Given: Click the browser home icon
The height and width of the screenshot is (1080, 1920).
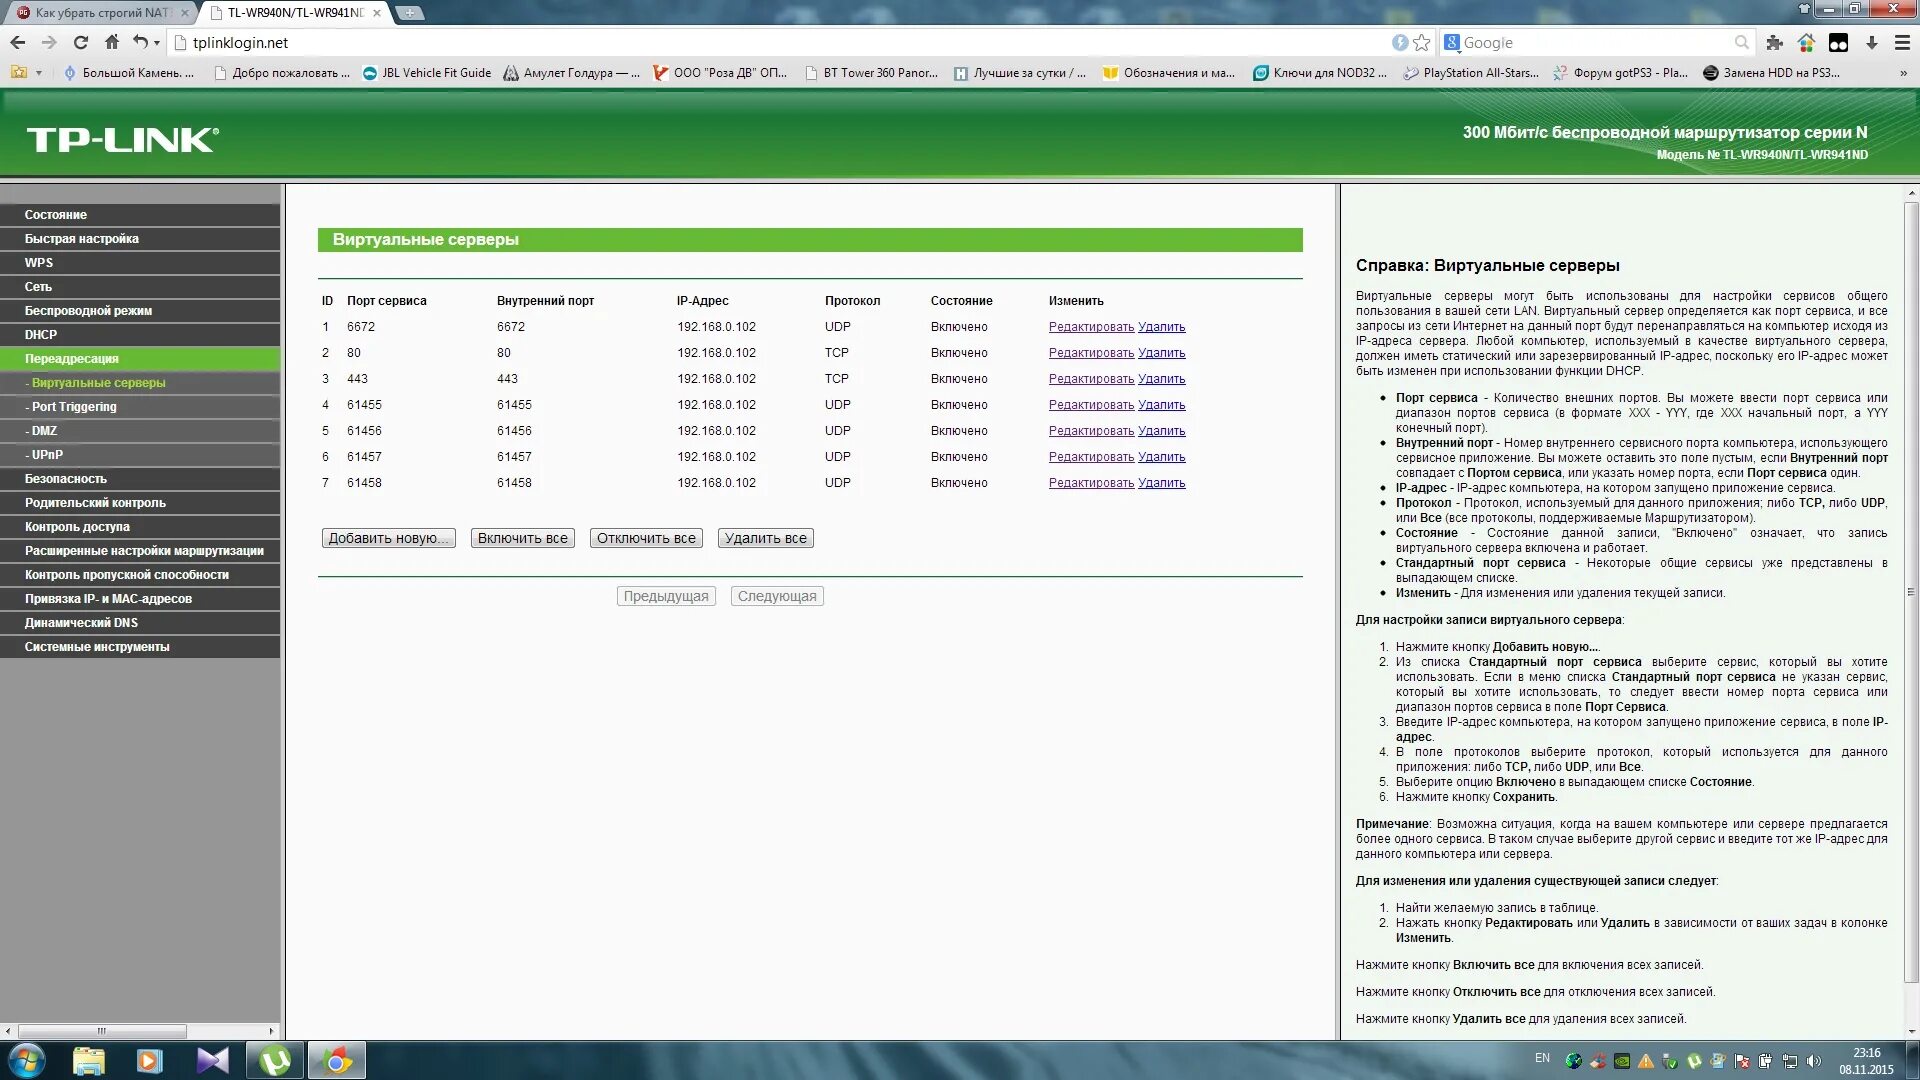Looking at the screenshot, I should (x=112, y=42).
